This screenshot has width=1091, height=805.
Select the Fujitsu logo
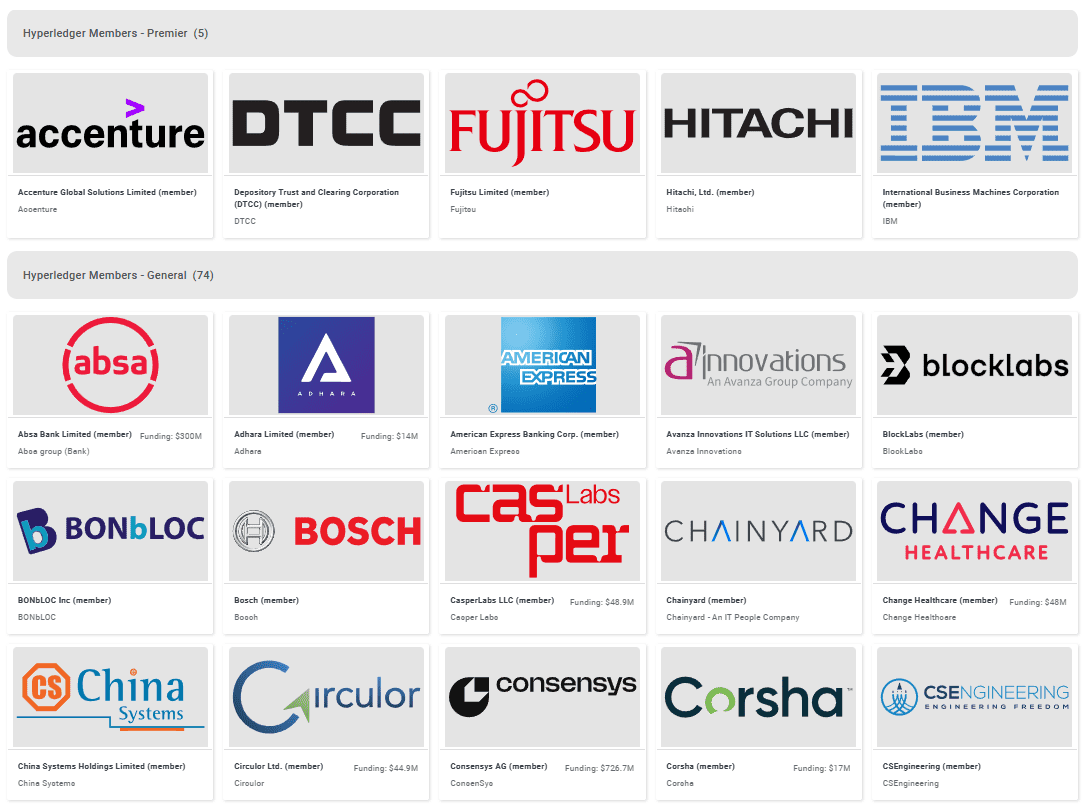tap(542, 123)
